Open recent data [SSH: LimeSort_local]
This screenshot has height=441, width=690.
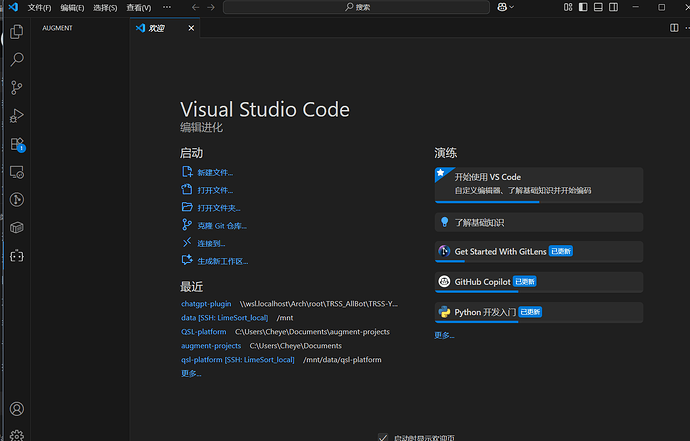(x=224, y=318)
